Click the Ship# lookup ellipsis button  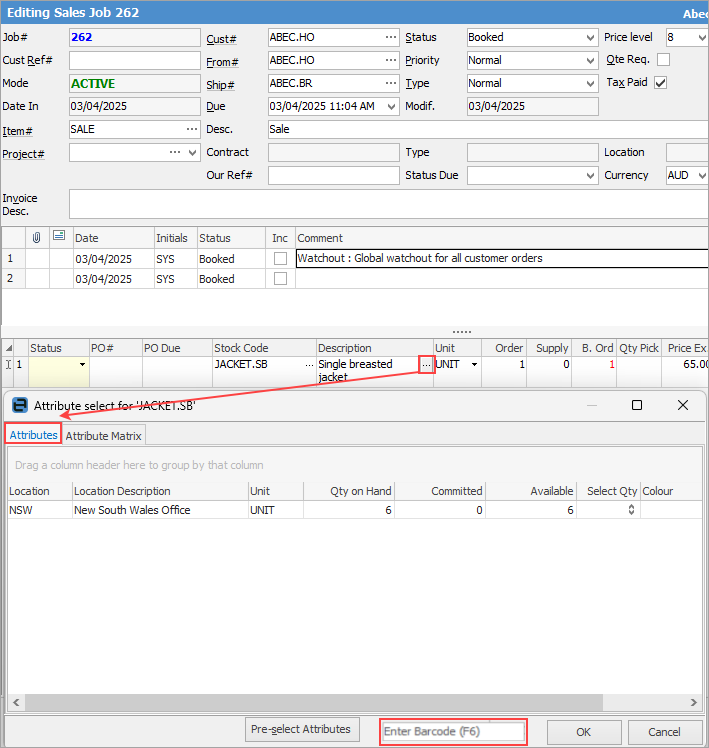(390, 84)
